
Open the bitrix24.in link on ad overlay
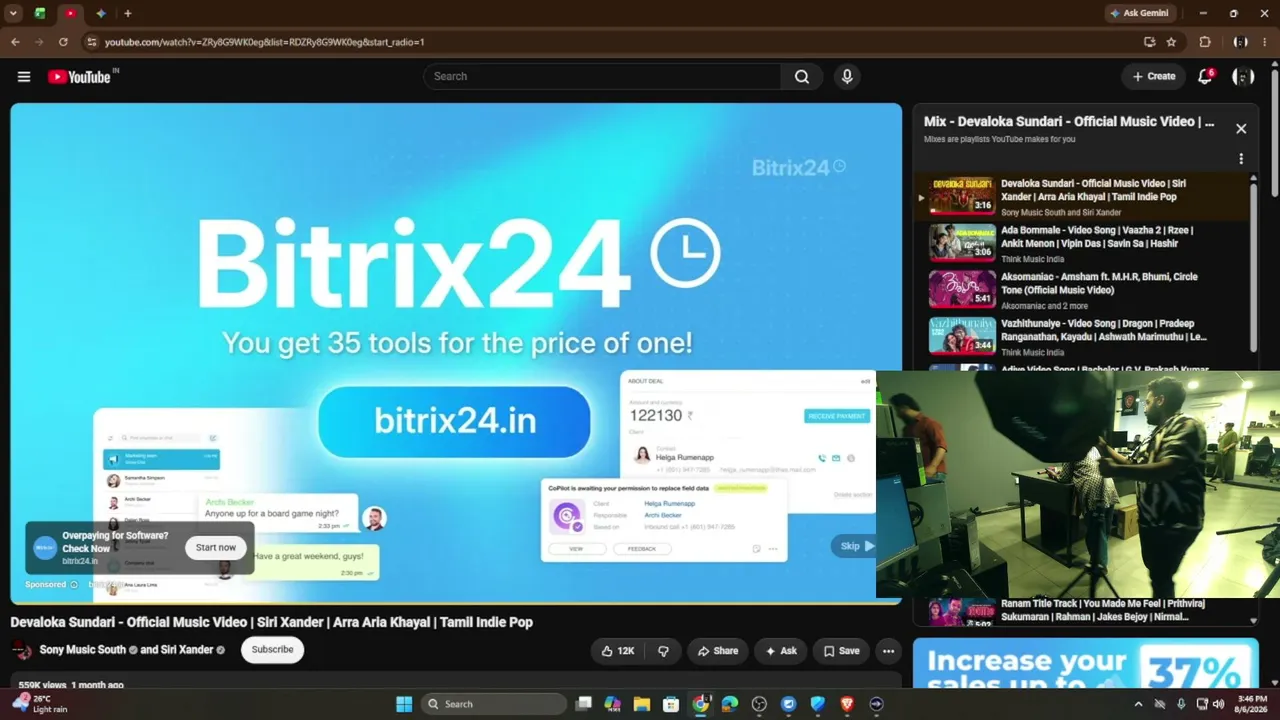80,562
